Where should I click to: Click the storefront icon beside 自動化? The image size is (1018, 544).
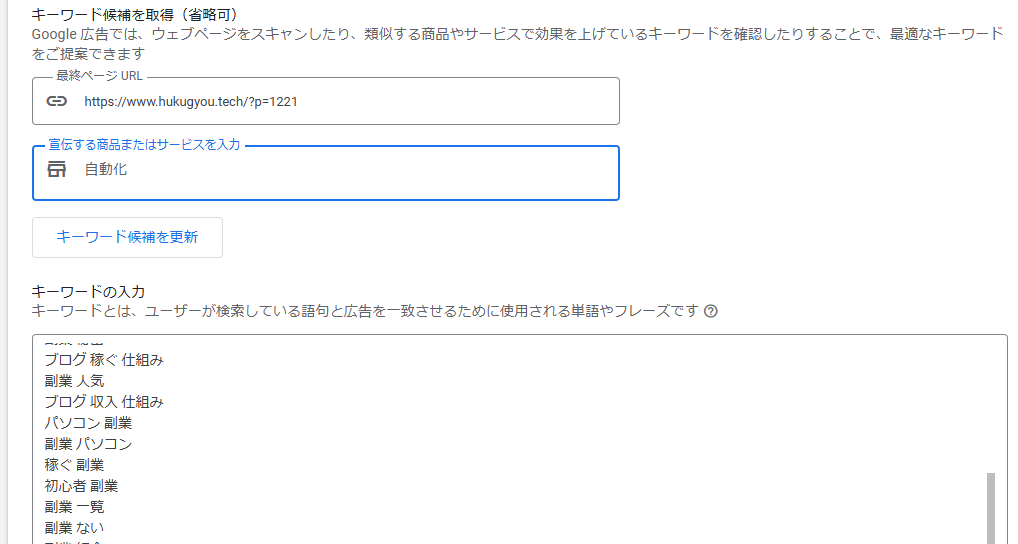pos(57,170)
